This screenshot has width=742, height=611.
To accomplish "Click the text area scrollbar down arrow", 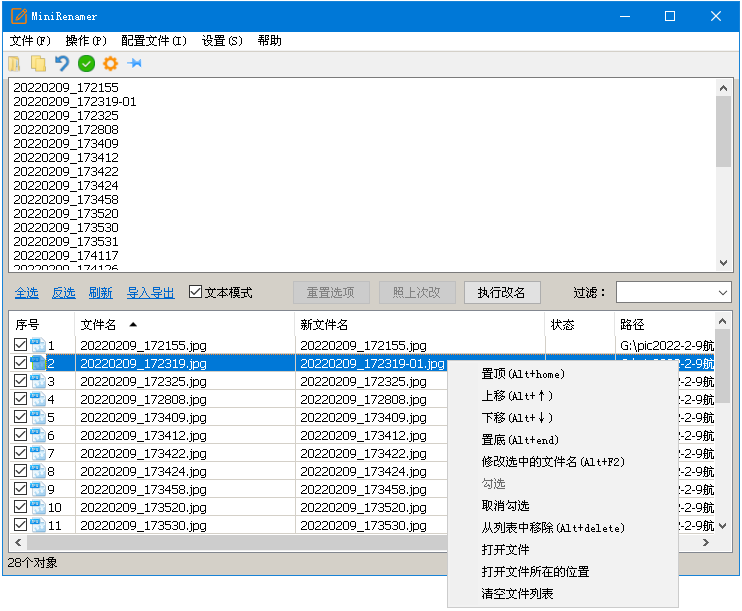I will (724, 263).
